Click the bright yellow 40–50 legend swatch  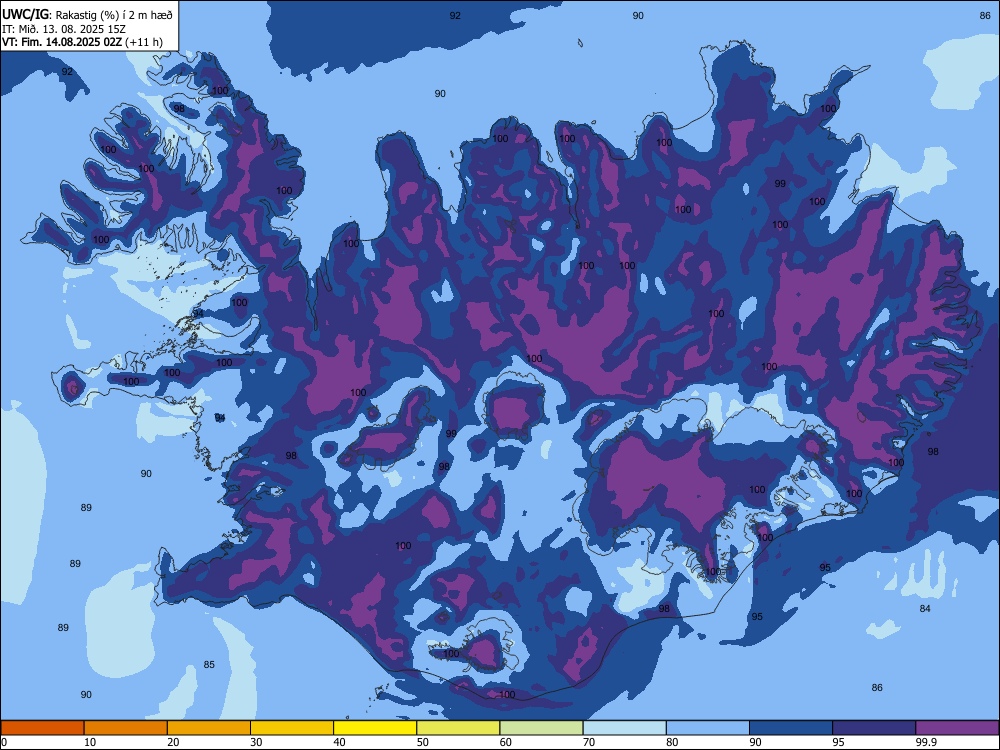click(x=375, y=728)
